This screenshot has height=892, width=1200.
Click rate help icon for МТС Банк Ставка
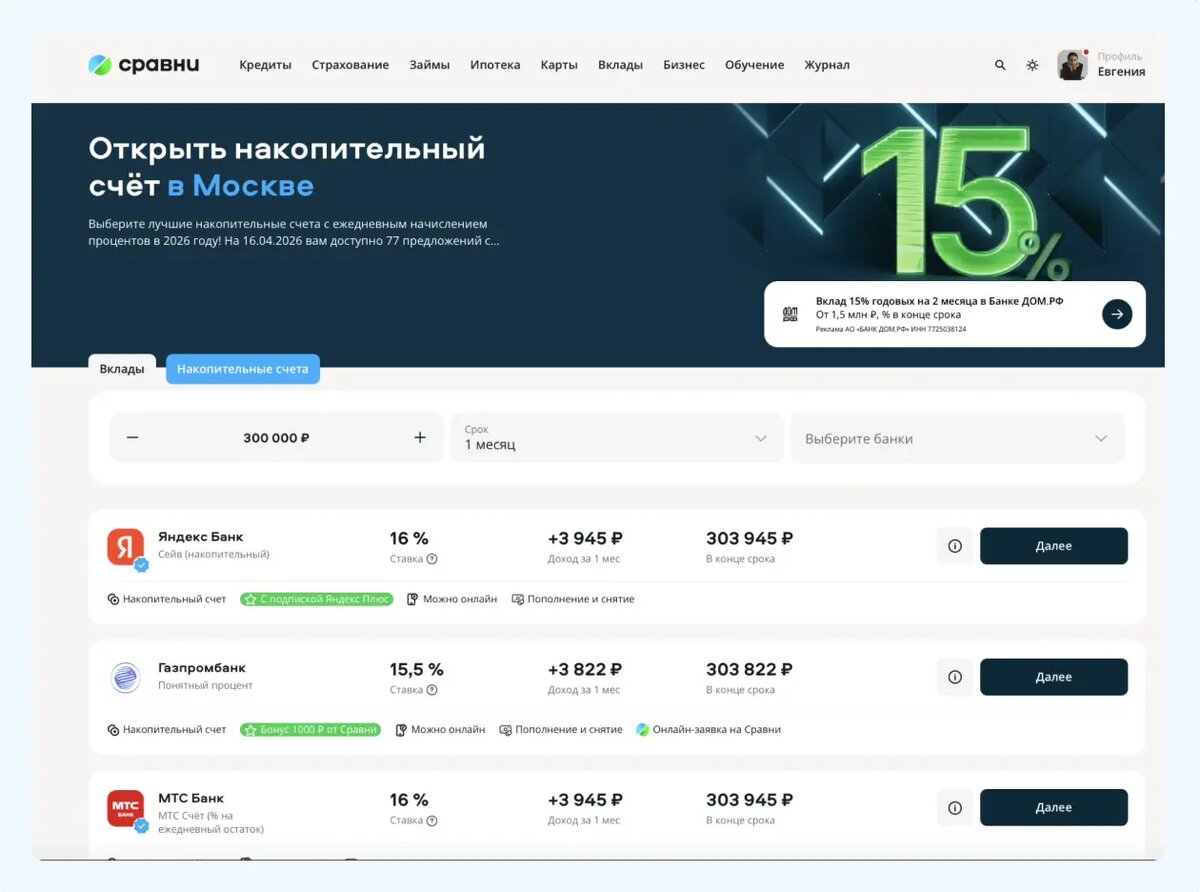(x=432, y=821)
